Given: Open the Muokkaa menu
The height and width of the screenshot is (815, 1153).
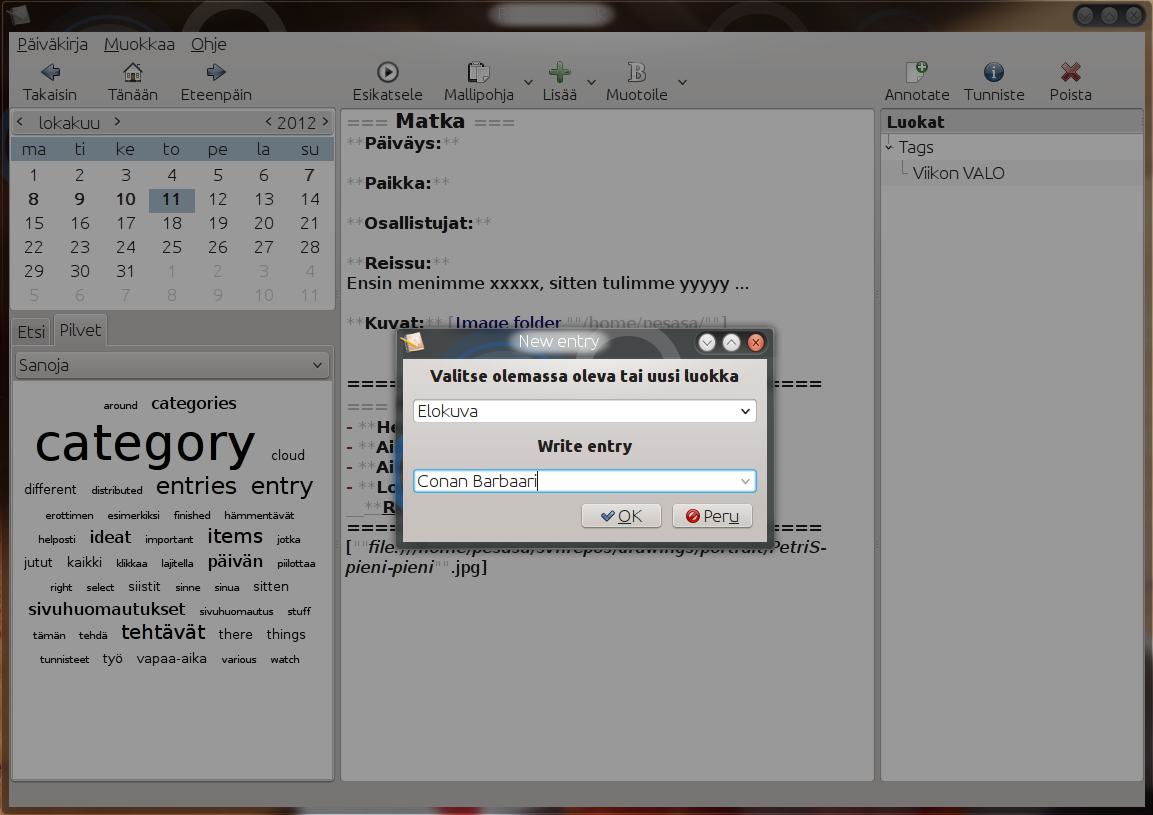Looking at the screenshot, I should (x=139, y=44).
